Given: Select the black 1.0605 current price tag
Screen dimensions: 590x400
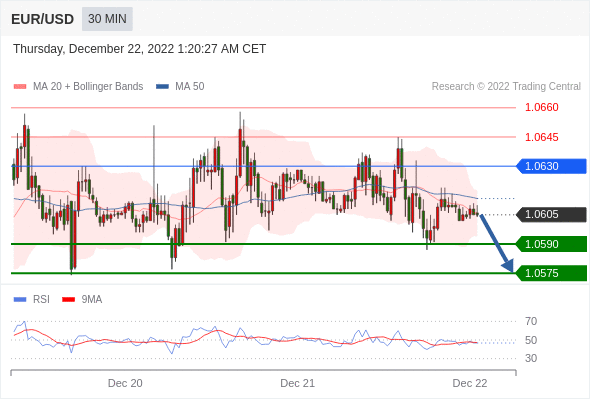Looking at the screenshot, I should (551, 214).
